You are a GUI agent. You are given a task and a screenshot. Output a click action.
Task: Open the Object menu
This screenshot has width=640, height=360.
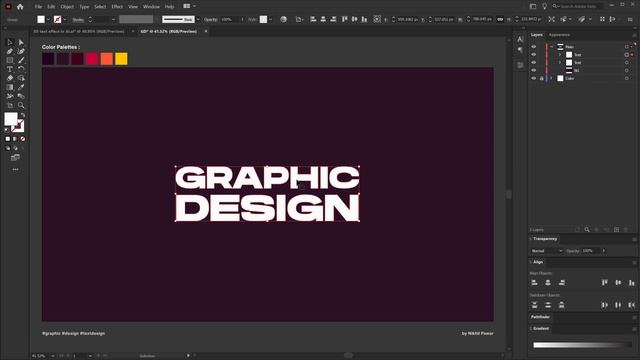pos(67,7)
